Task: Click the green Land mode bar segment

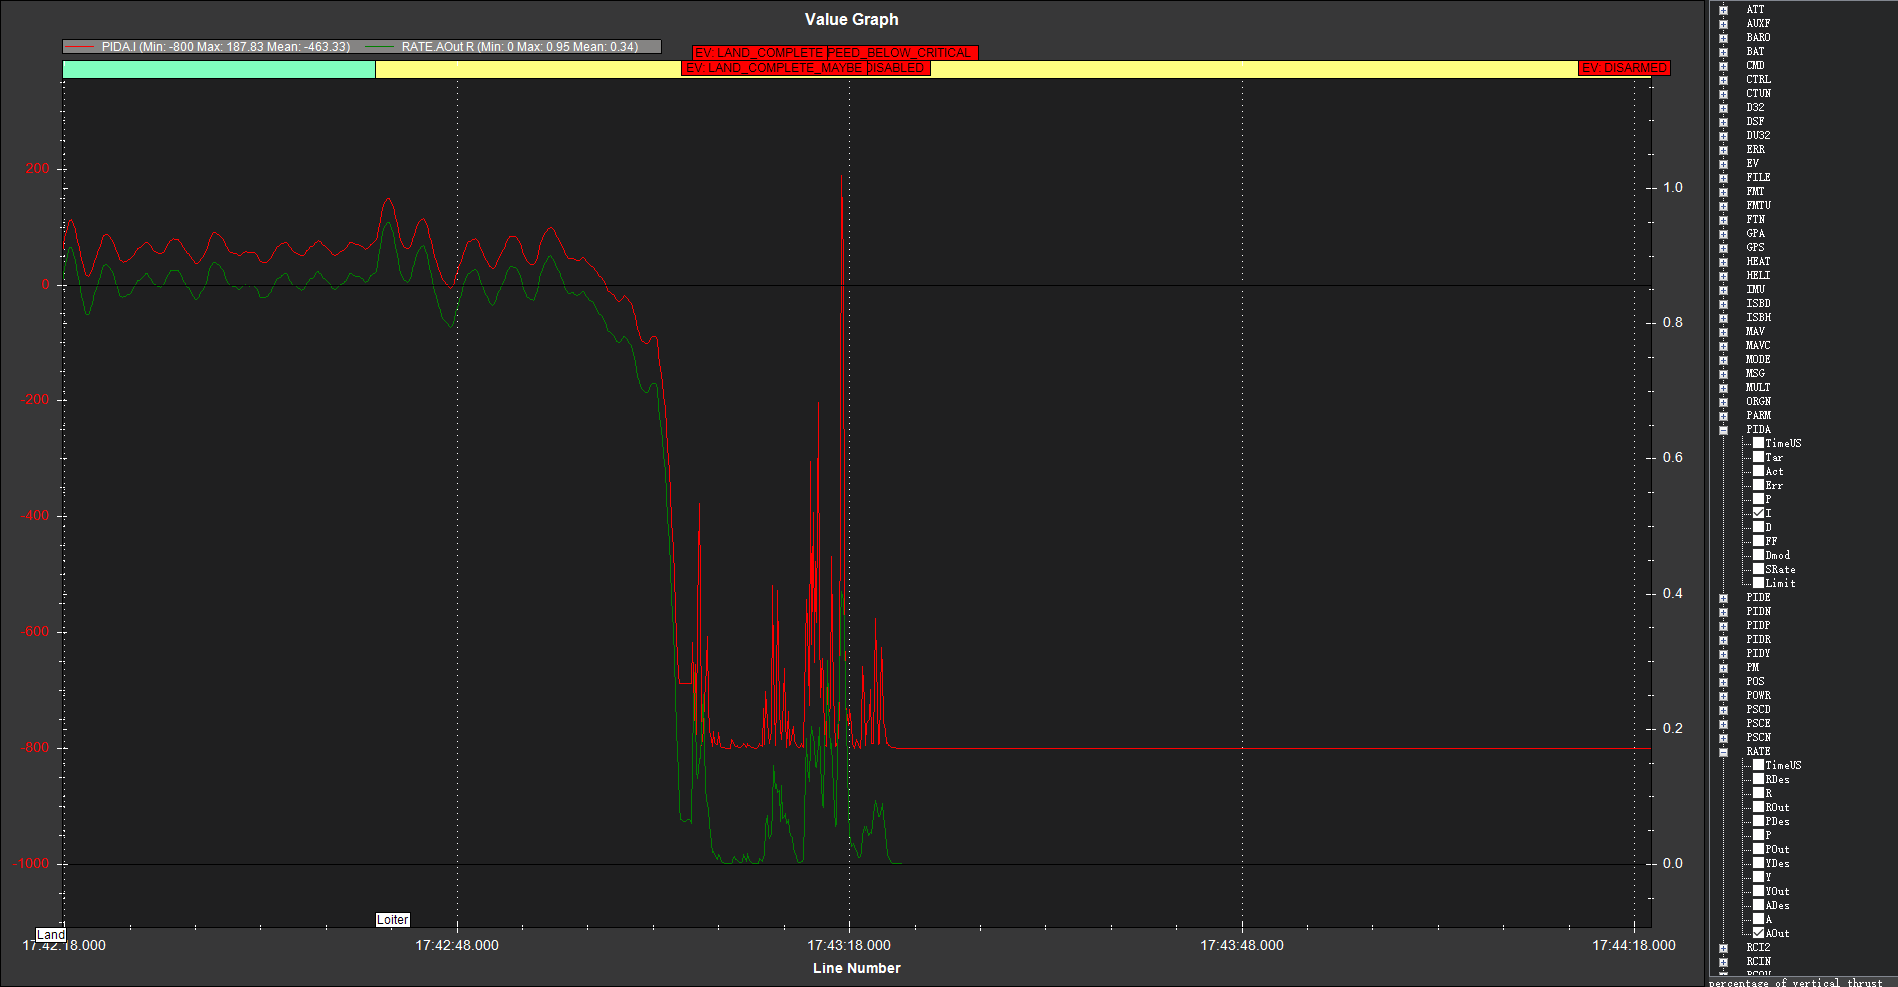Action: (x=219, y=69)
